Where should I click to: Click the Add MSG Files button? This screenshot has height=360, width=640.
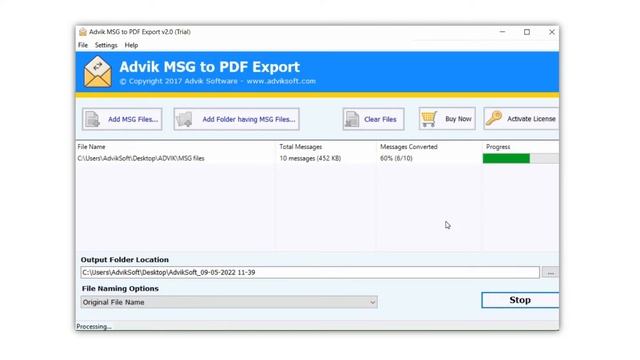tap(122, 119)
